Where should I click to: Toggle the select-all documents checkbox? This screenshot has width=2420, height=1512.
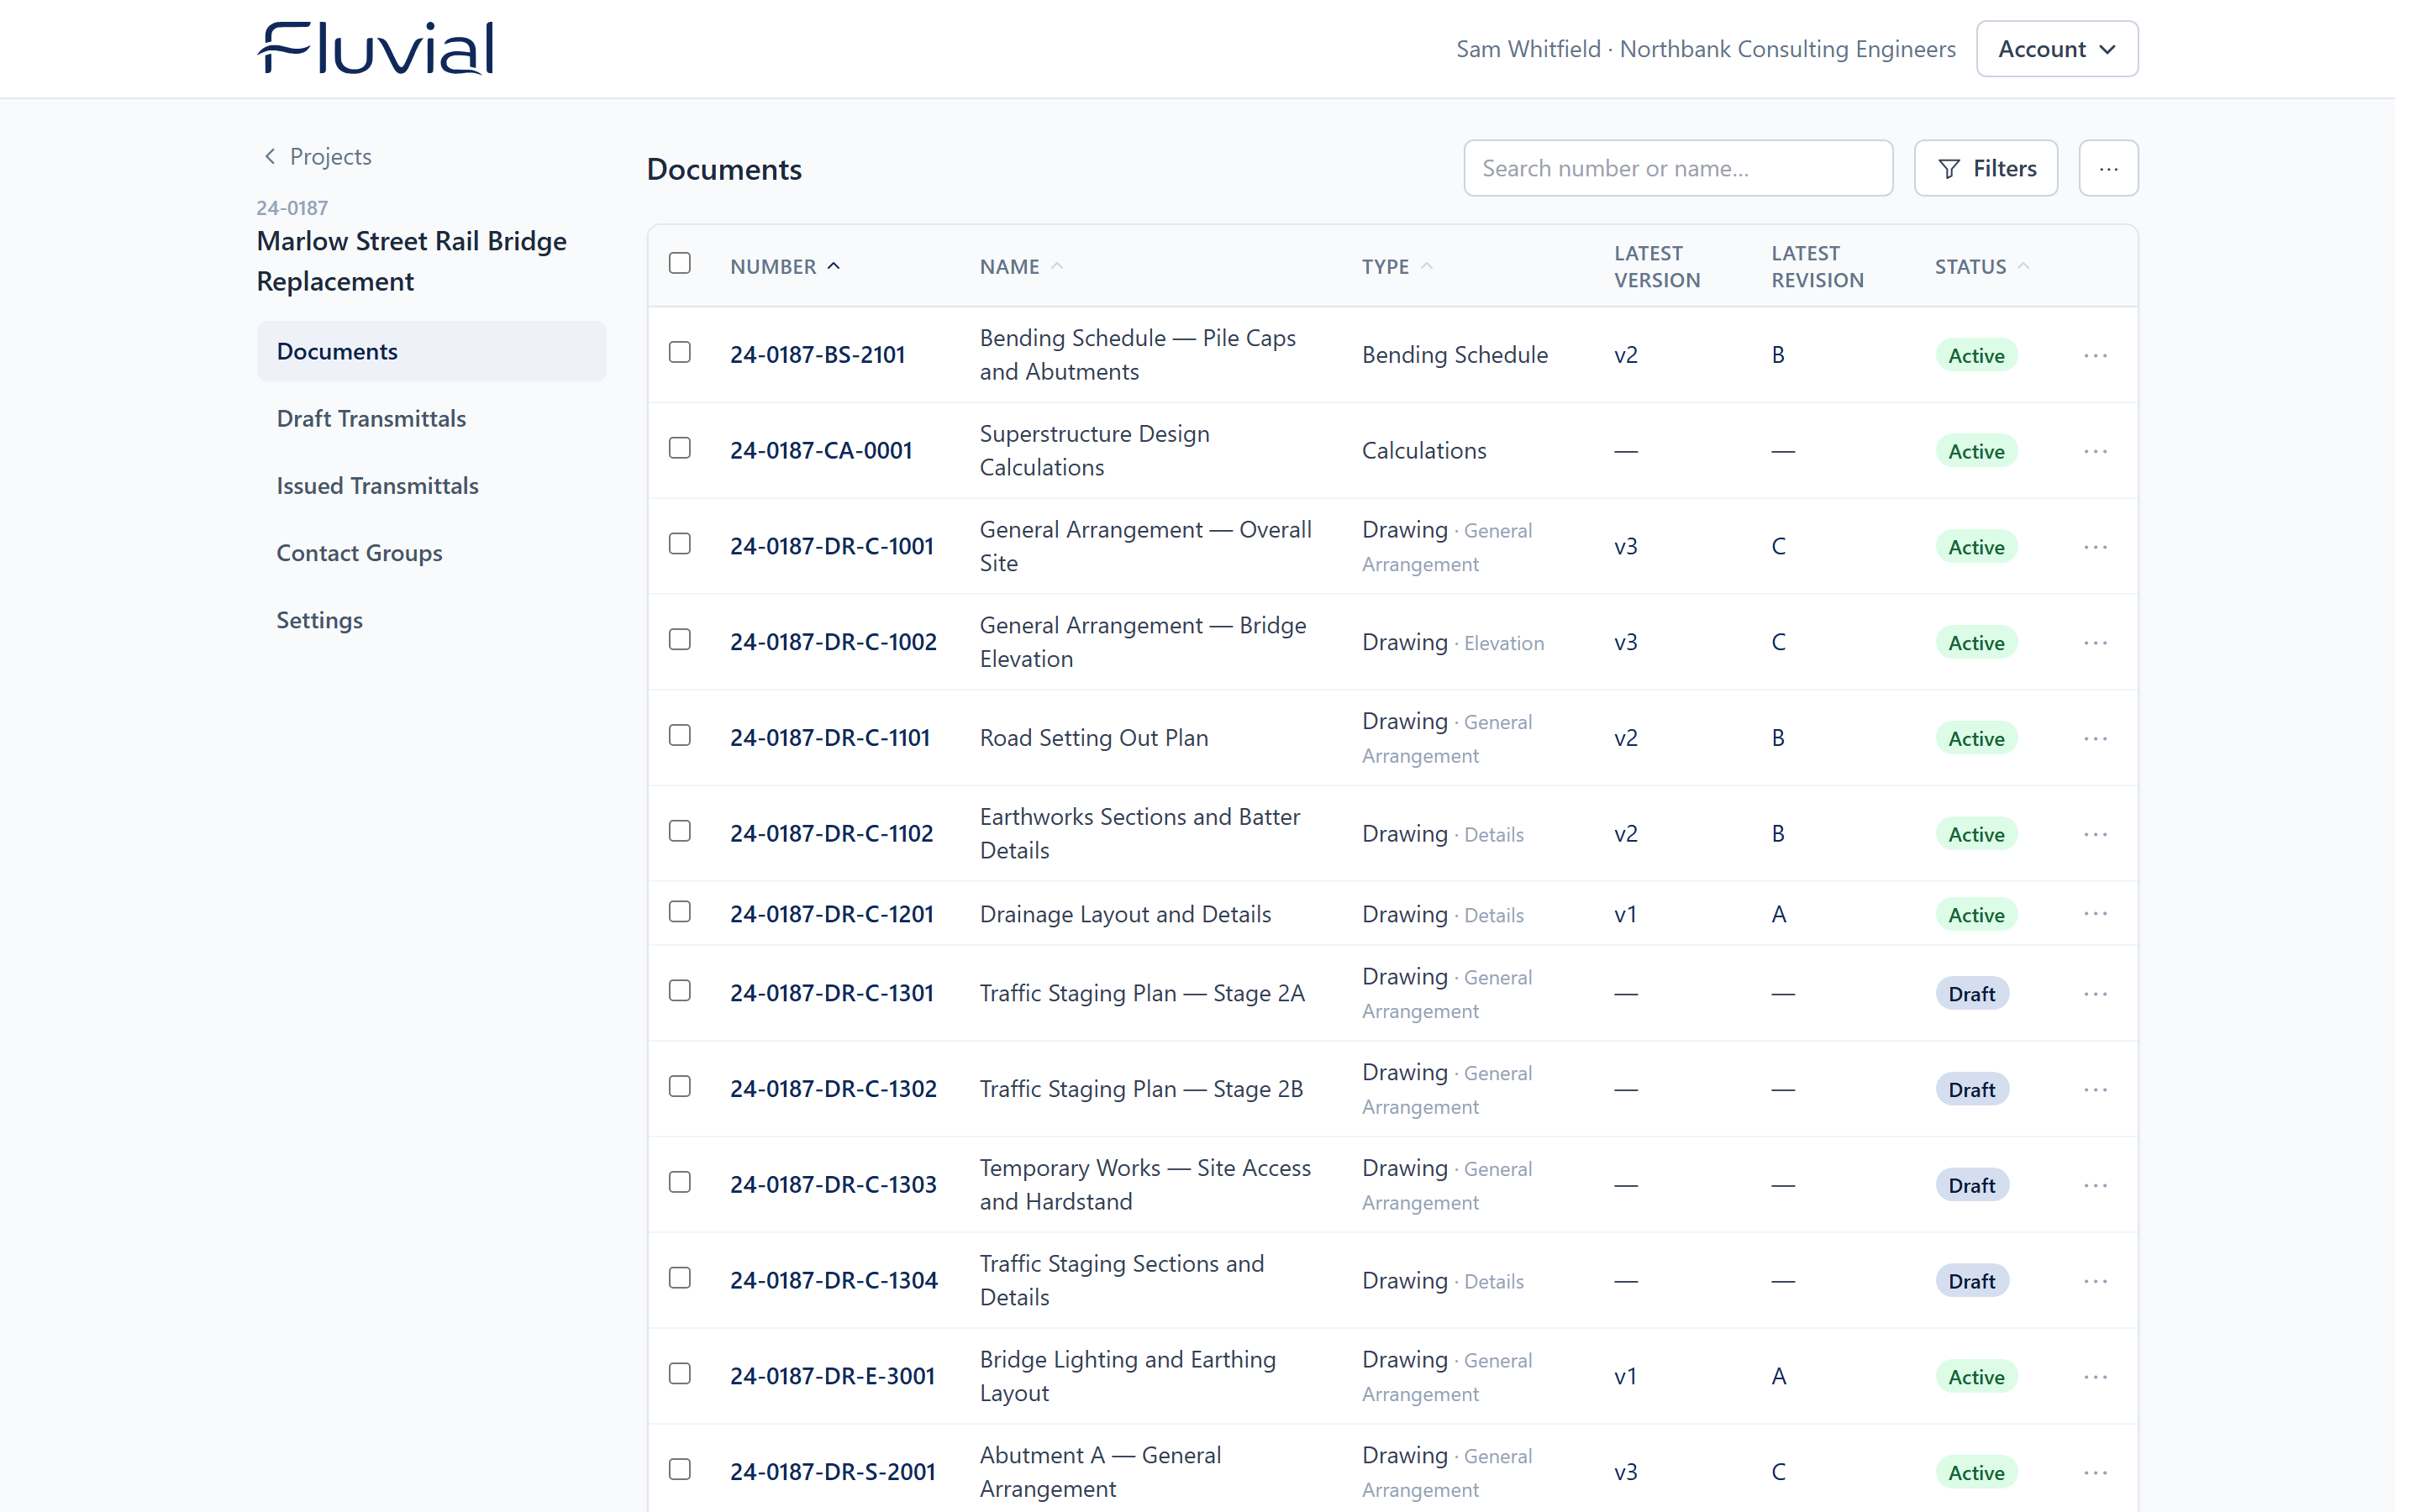click(680, 263)
